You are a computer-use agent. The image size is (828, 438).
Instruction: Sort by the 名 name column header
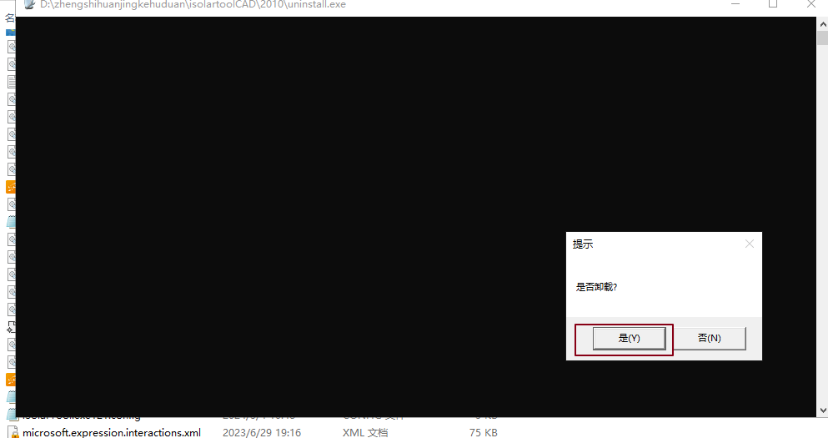(x=10, y=18)
